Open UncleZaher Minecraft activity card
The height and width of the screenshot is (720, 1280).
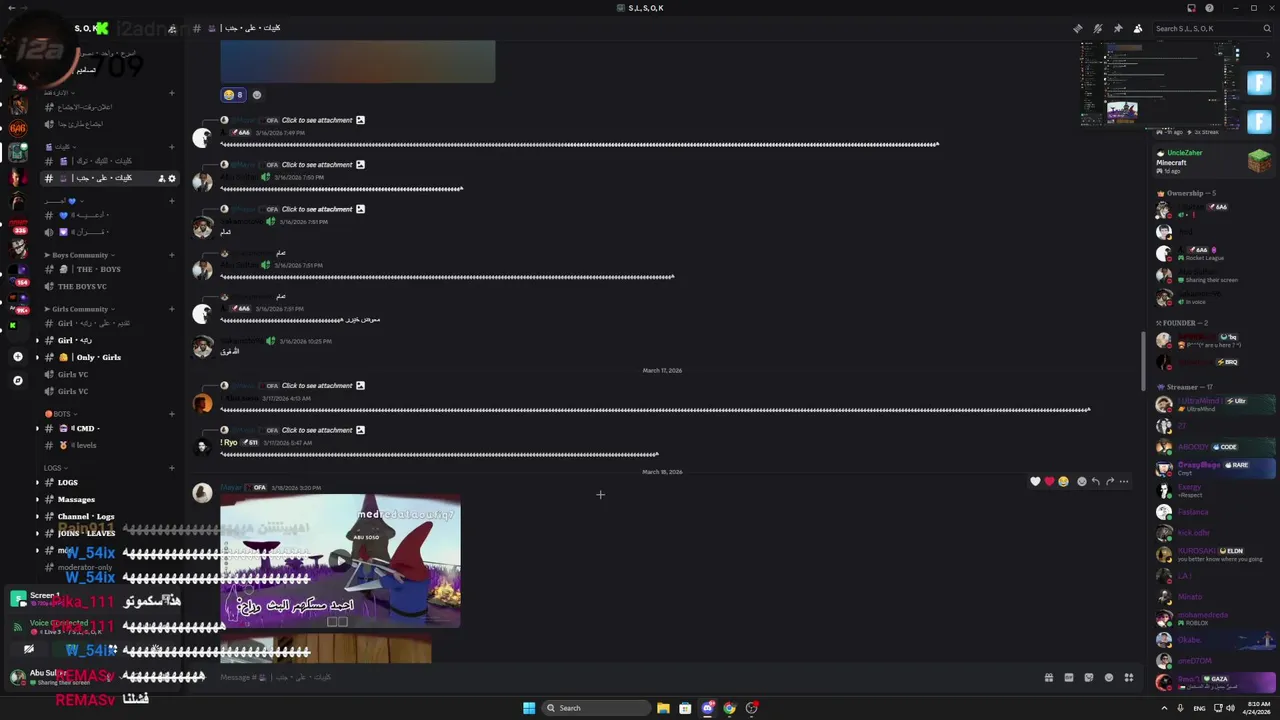pyautogui.click(x=1212, y=160)
